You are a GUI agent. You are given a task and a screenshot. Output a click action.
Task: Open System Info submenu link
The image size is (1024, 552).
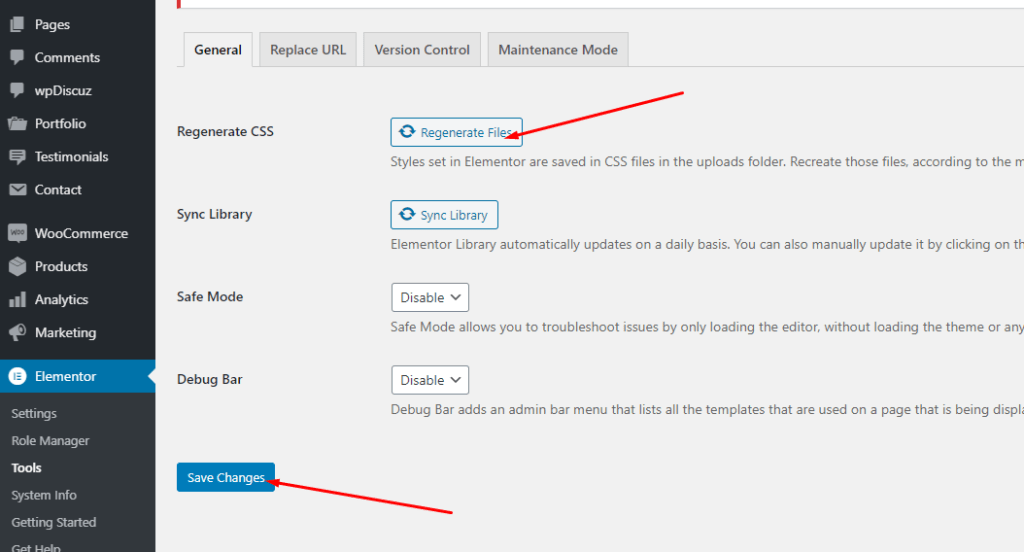click(44, 495)
